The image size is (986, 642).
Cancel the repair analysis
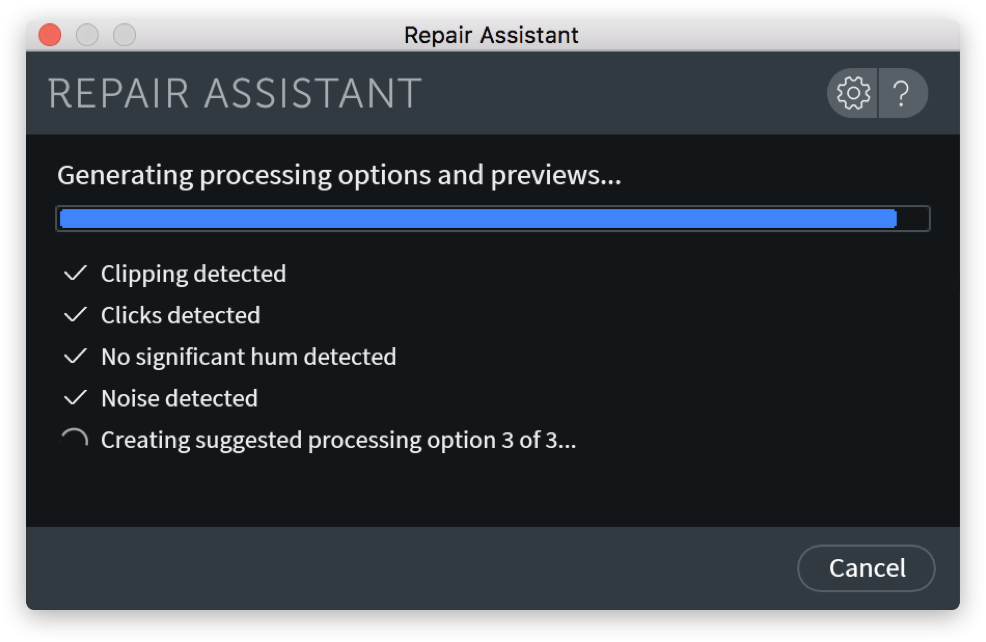pyautogui.click(x=866, y=568)
